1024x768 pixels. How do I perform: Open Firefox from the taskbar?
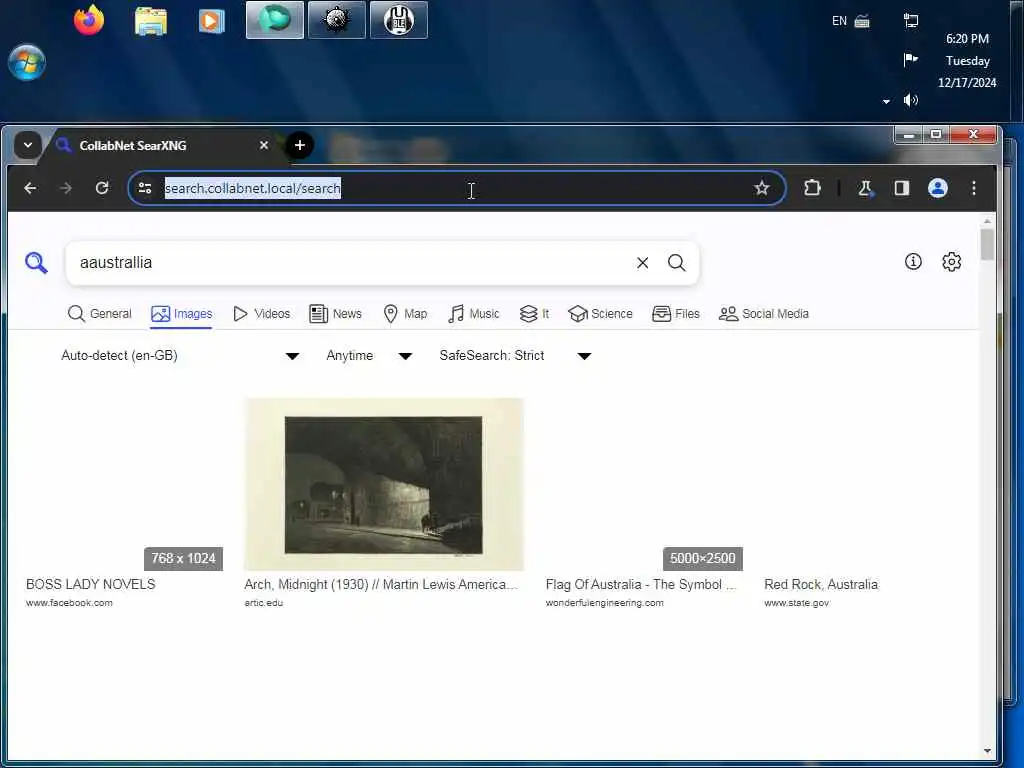pyautogui.click(x=89, y=20)
